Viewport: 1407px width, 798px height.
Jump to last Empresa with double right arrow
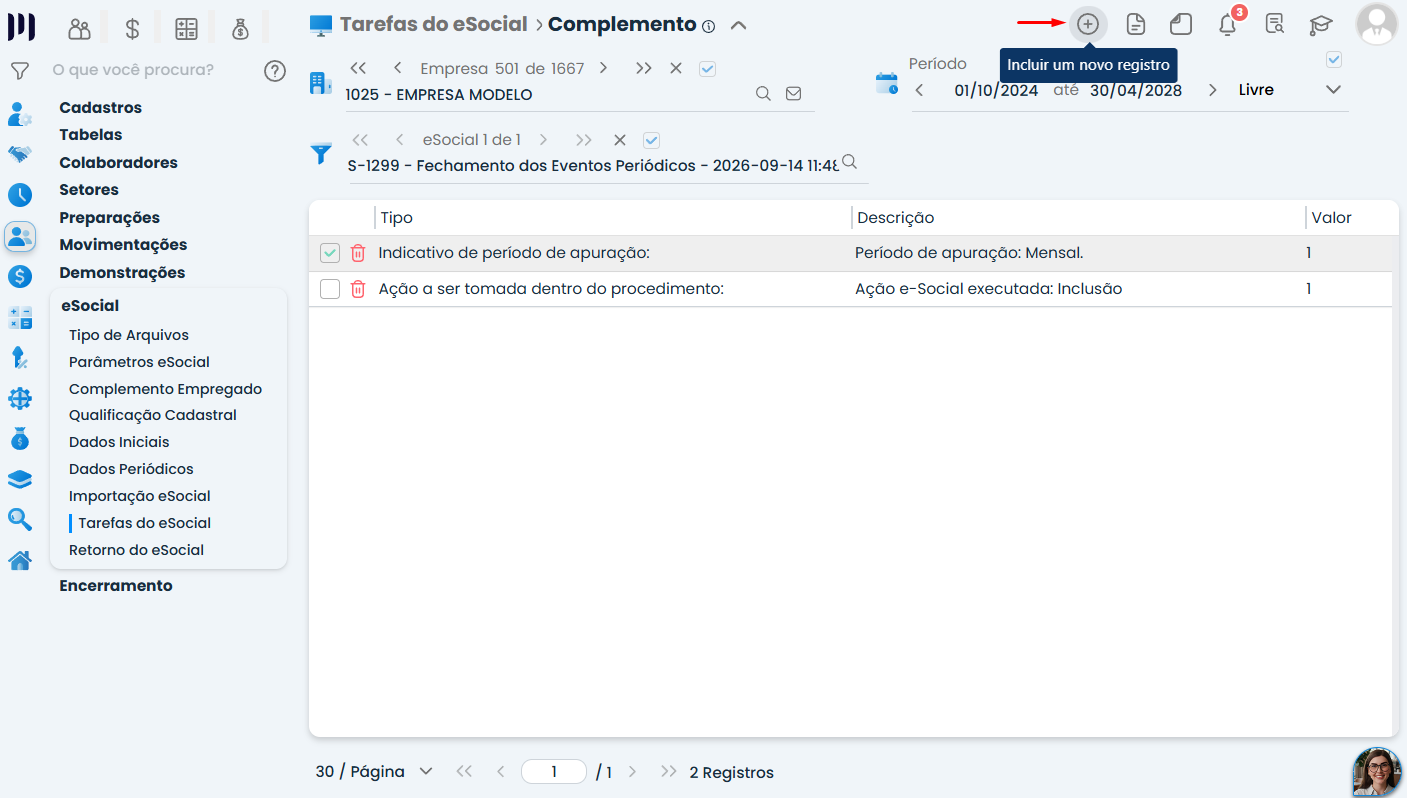click(x=643, y=68)
